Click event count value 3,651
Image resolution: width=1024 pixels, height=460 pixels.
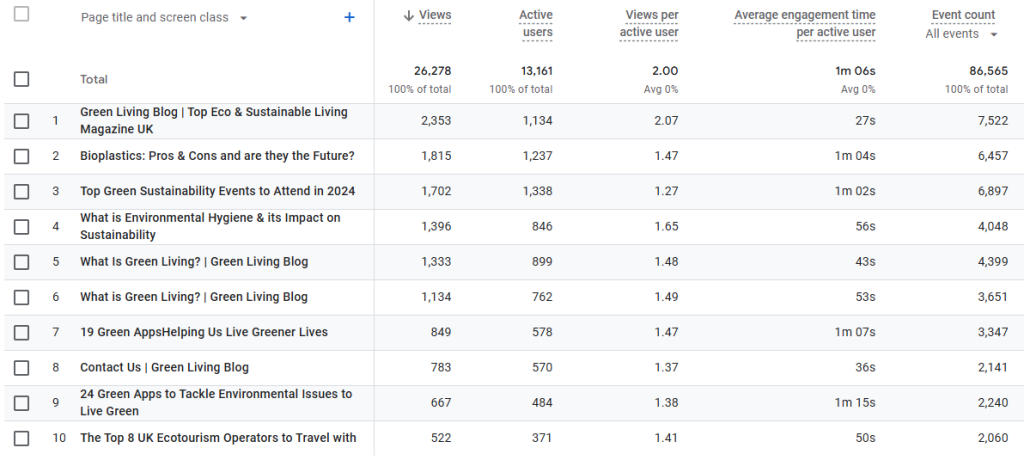(x=993, y=297)
